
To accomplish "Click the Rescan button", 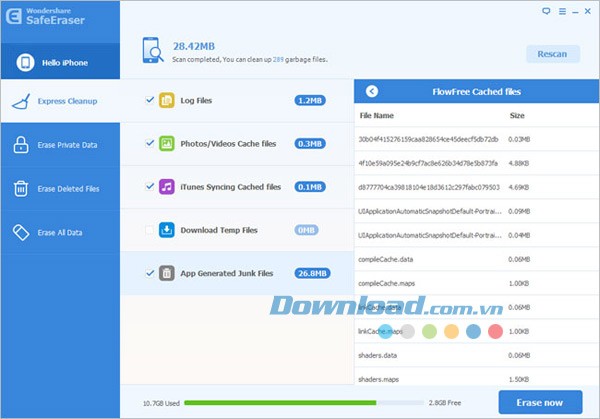I will (x=553, y=54).
